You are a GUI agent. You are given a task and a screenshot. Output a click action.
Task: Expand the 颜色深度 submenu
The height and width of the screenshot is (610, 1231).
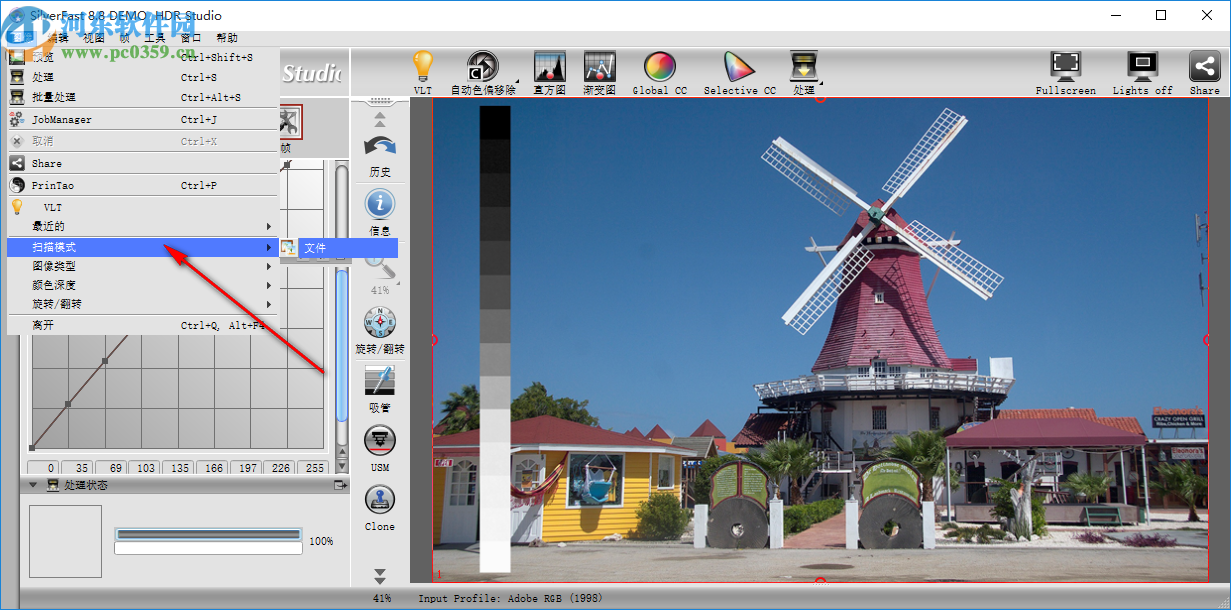coord(60,287)
